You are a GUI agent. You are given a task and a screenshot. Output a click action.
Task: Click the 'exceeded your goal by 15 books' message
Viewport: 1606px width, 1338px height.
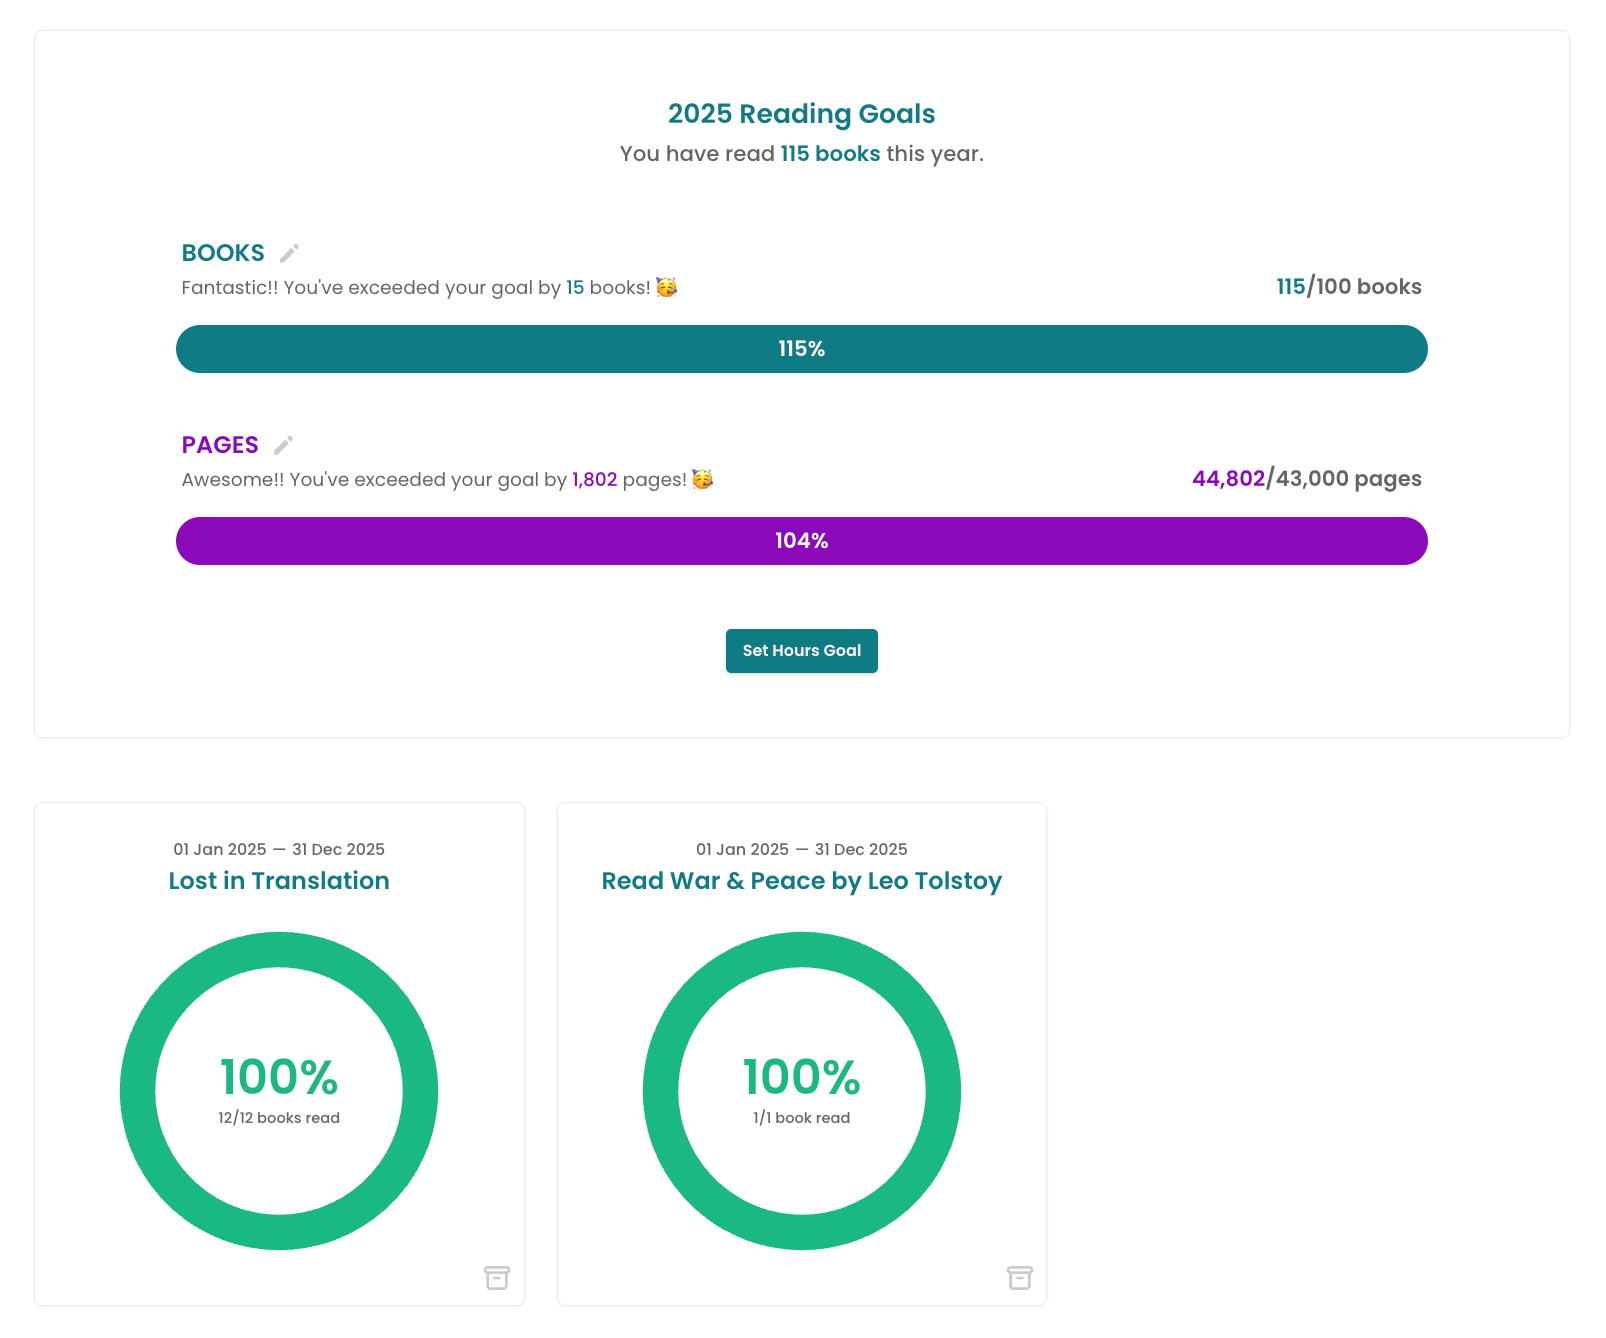click(x=430, y=288)
